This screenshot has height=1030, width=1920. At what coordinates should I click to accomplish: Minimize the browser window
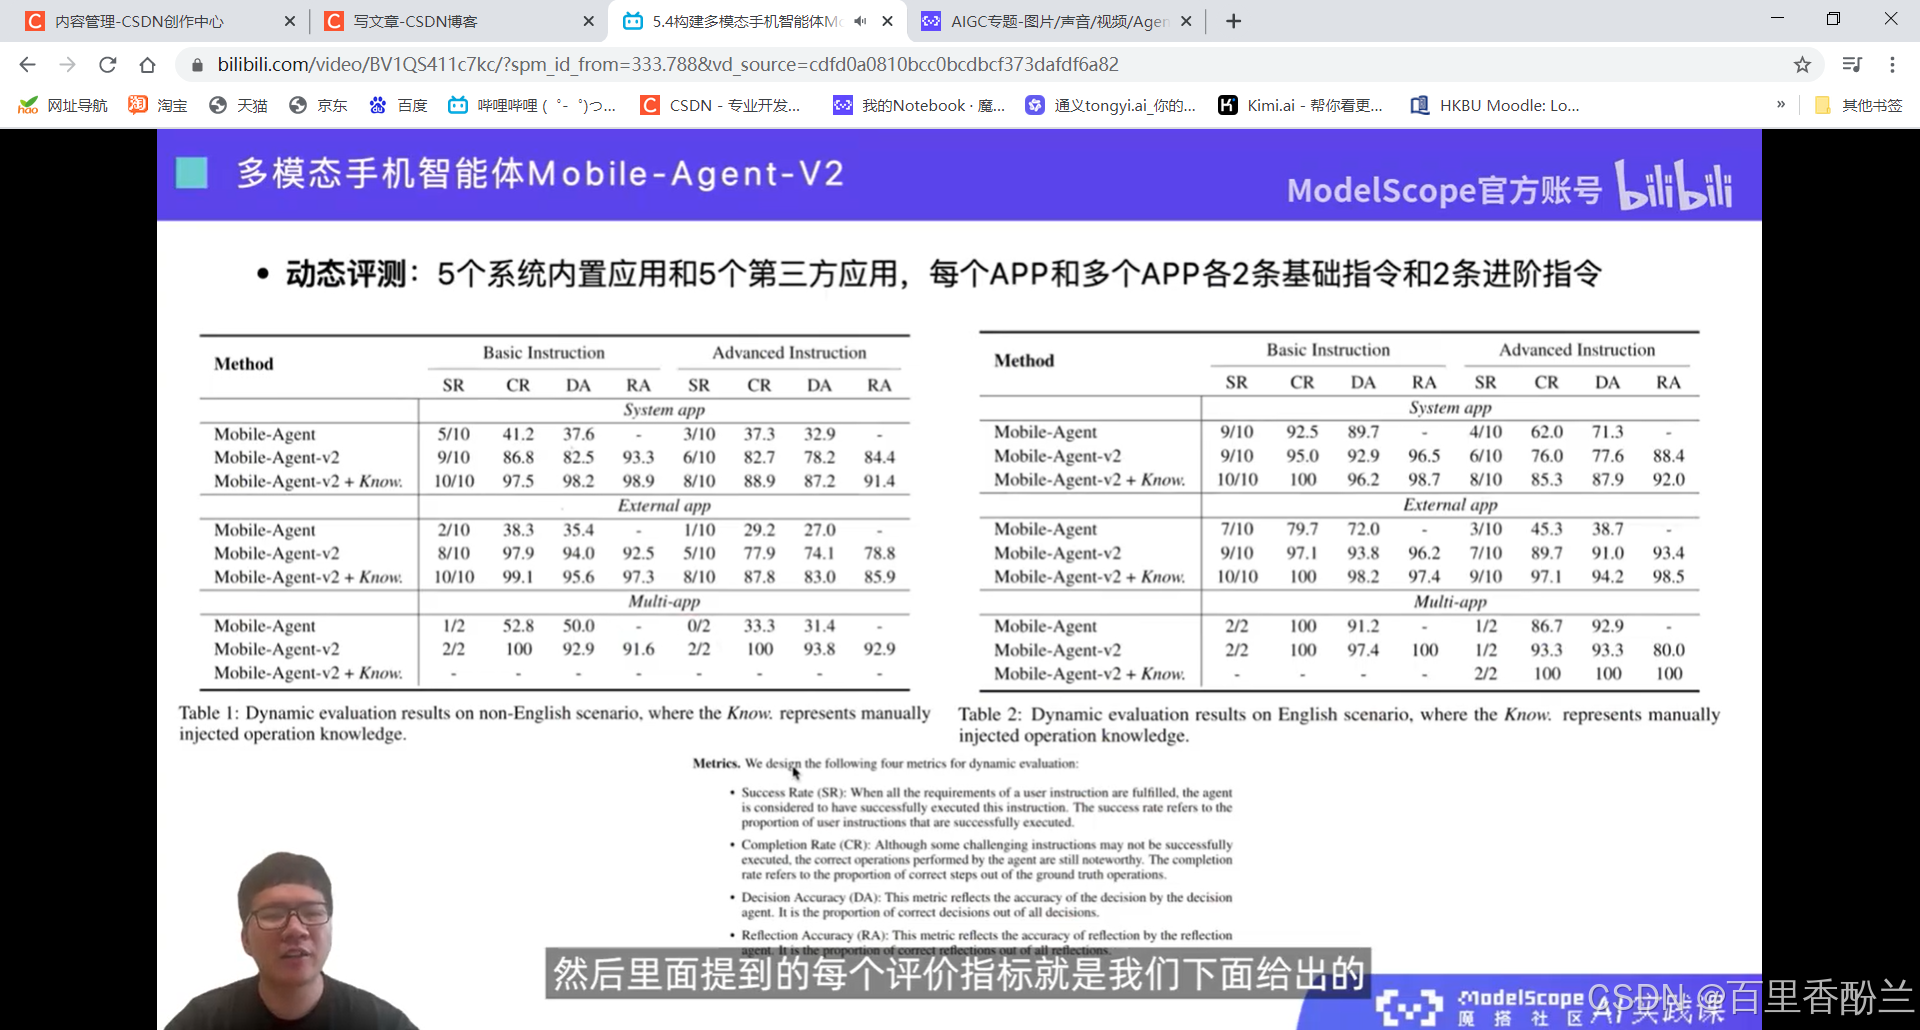[x=1777, y=19]
